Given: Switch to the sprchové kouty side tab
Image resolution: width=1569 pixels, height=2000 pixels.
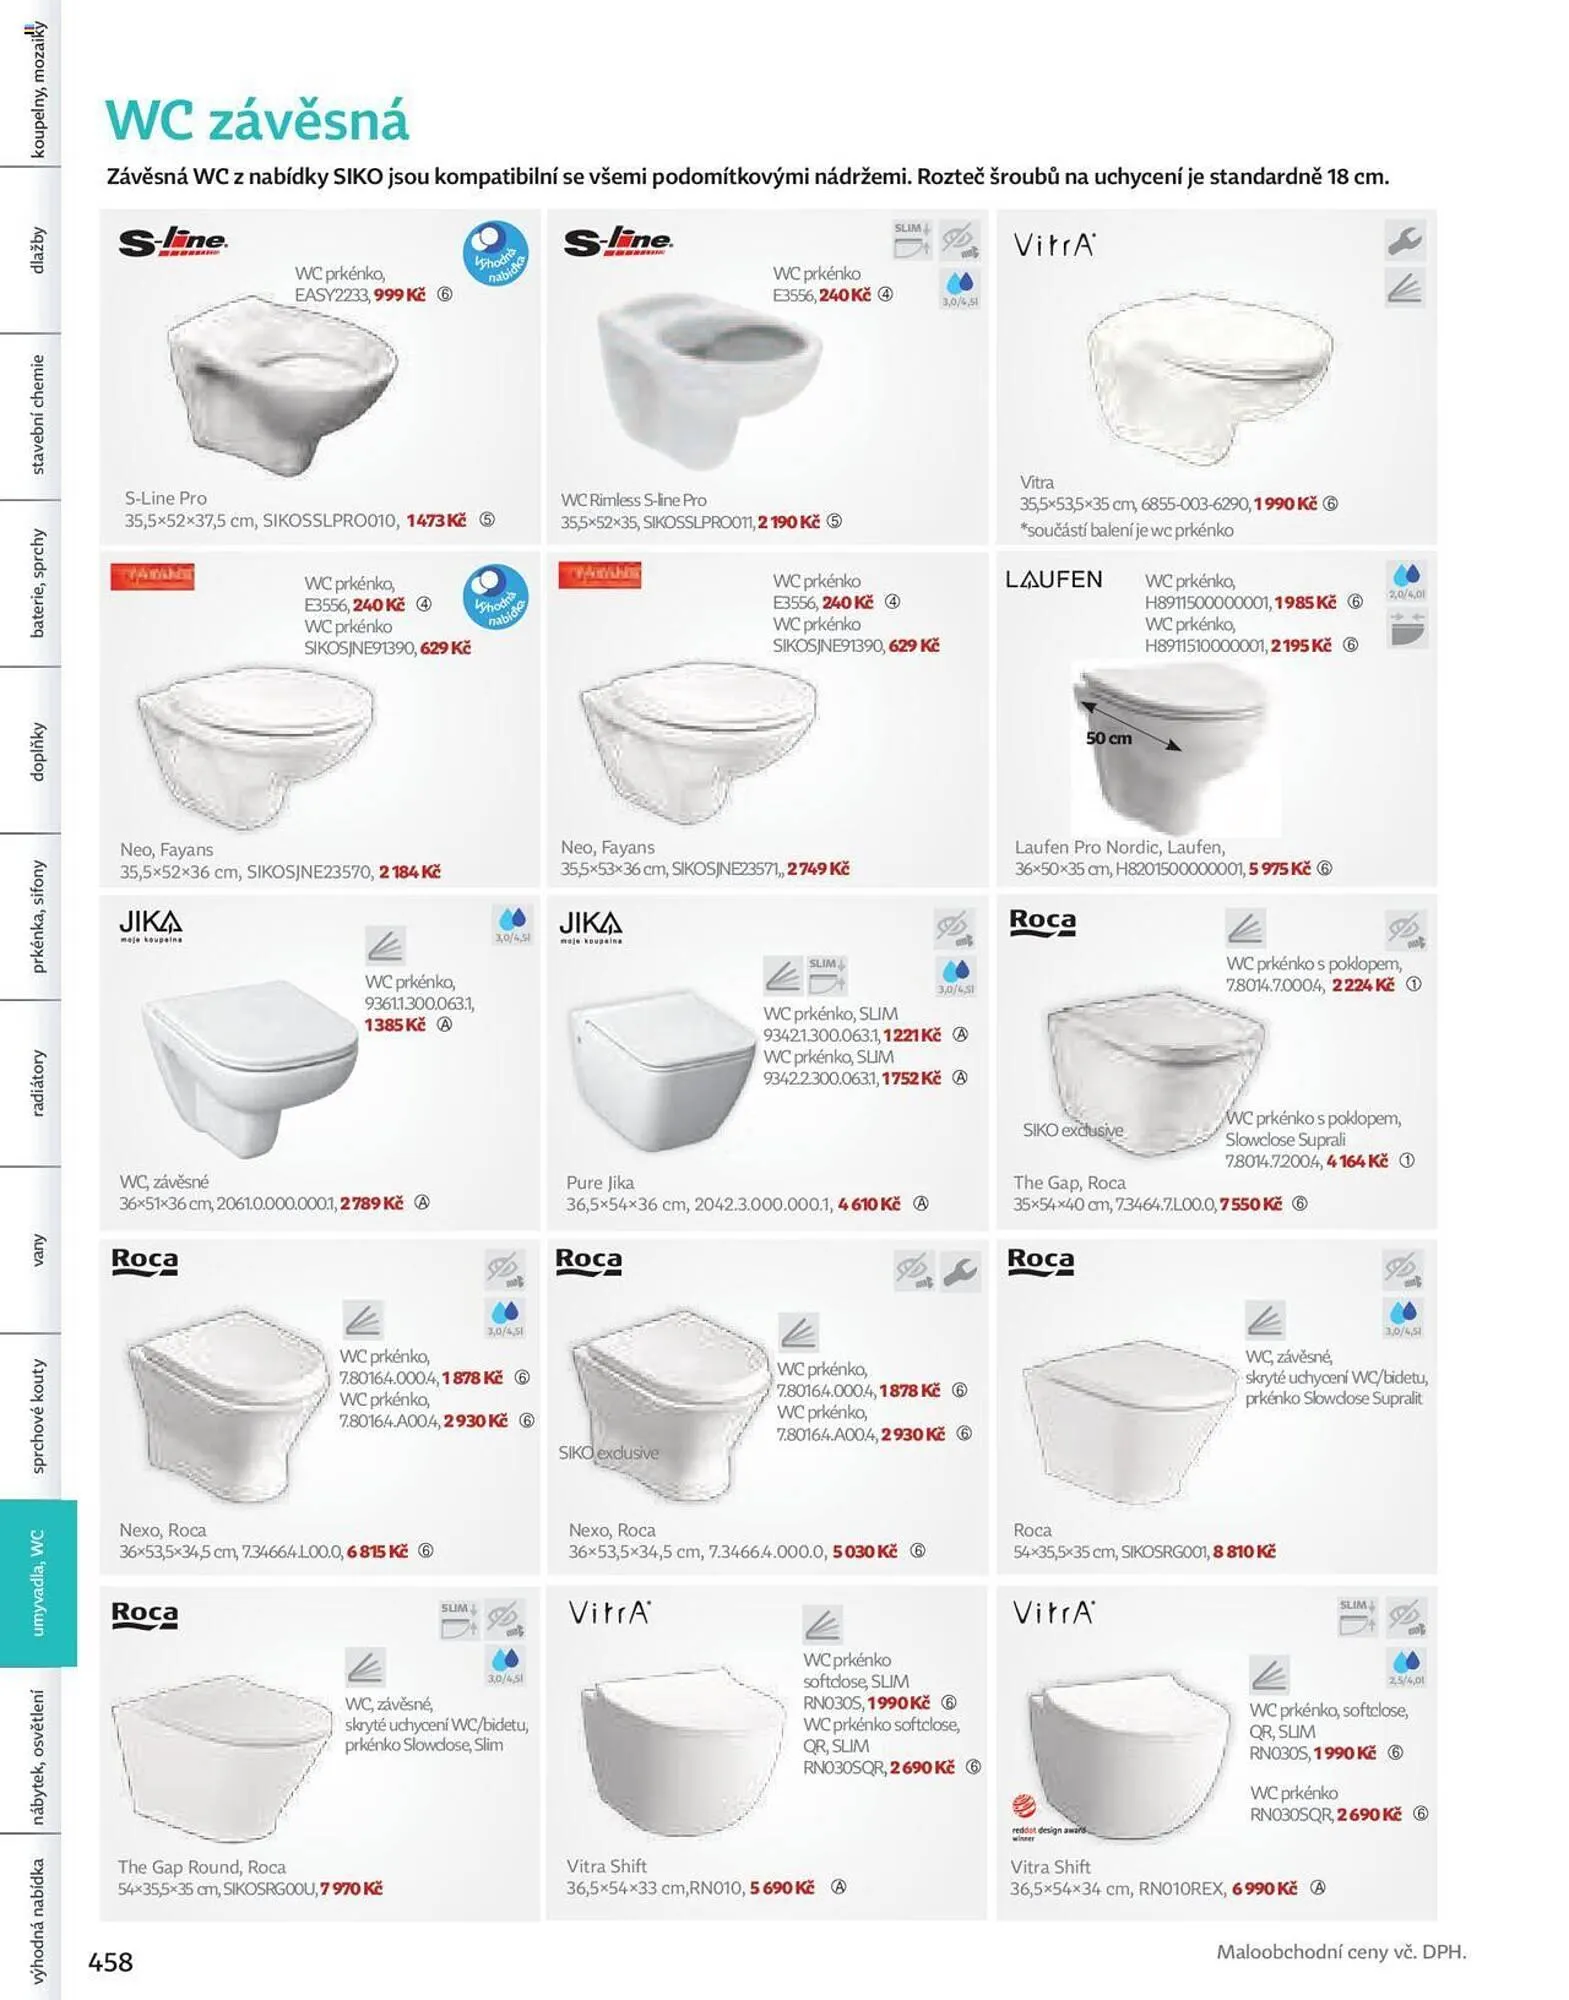Looking at the screenshot, I should [38, 1416].
